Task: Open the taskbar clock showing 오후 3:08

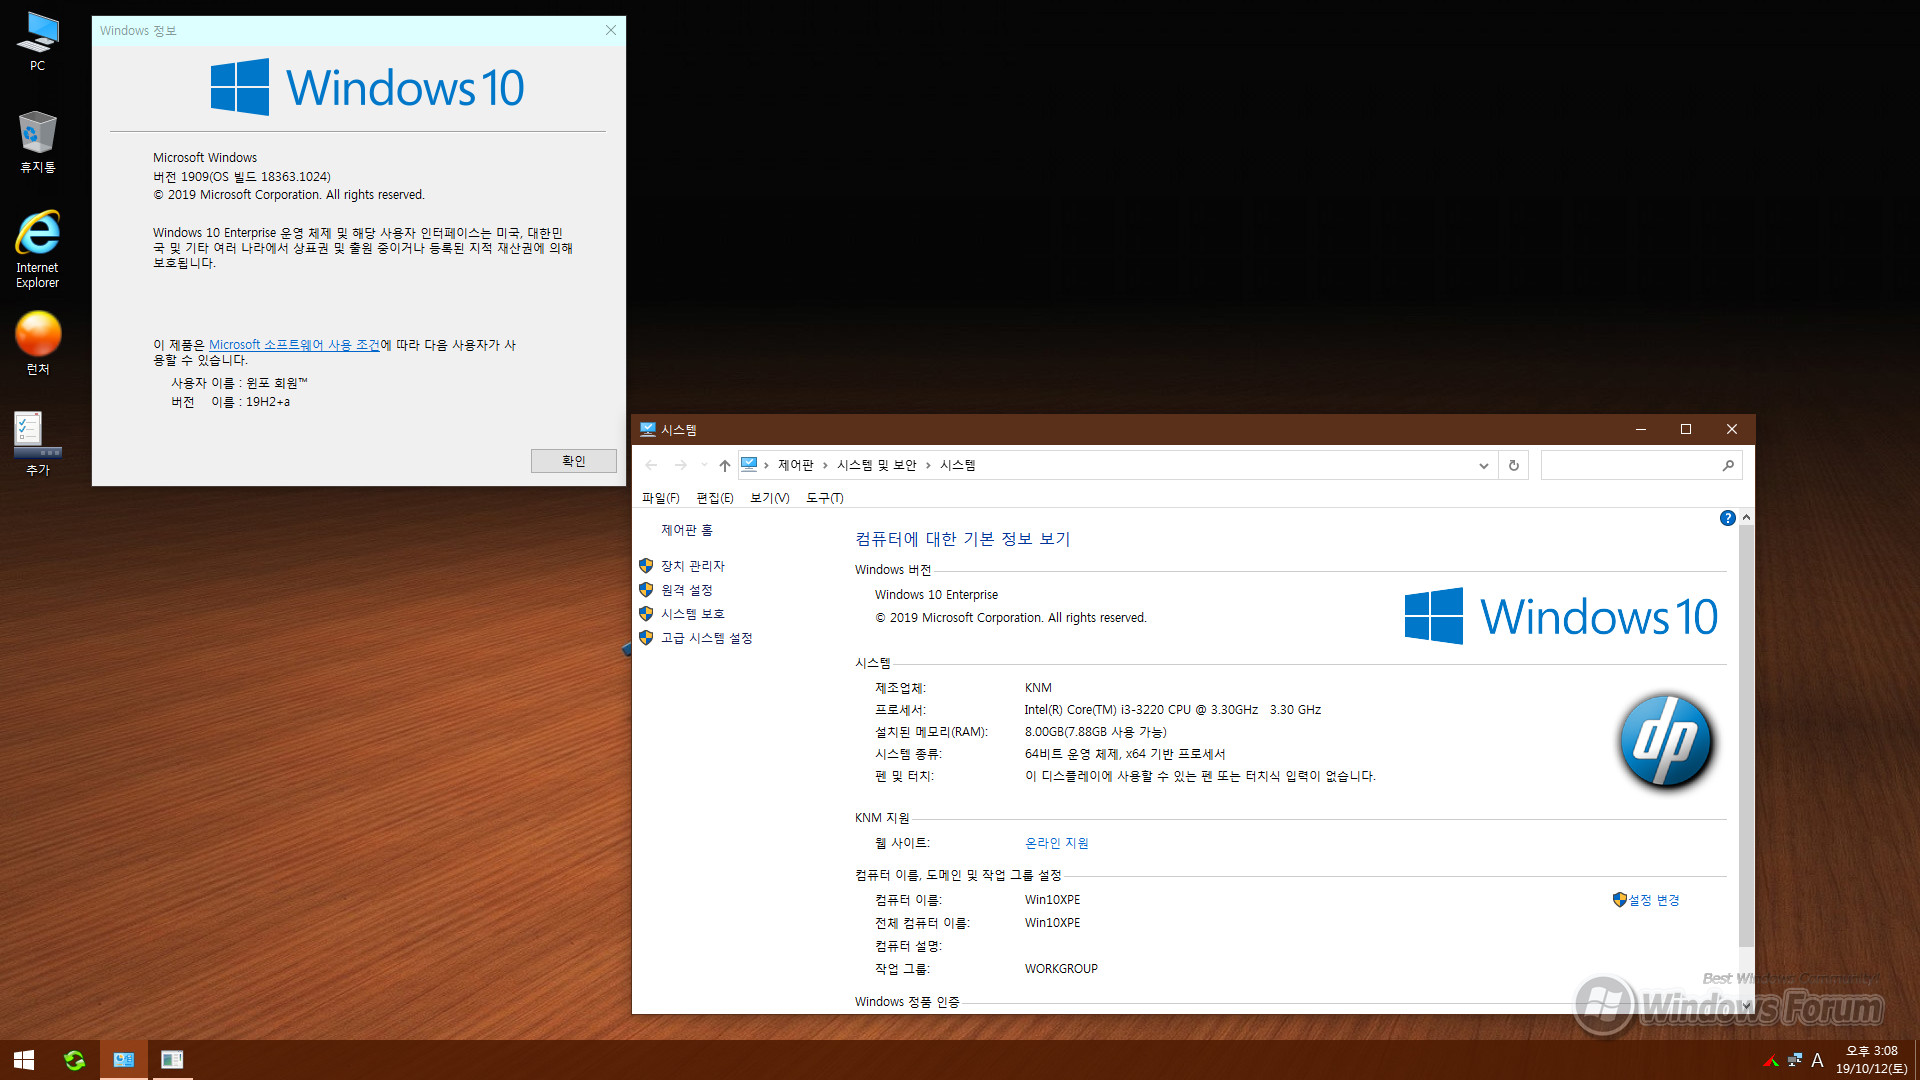Action: (x=1871, y=1060)
